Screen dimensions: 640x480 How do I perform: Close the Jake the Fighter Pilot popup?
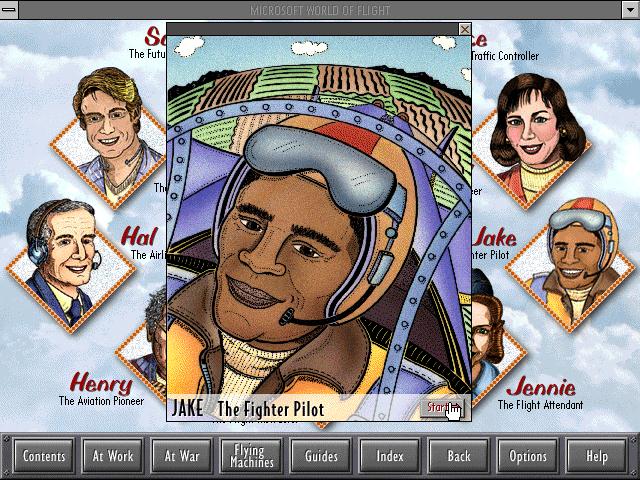pos(464,29)
